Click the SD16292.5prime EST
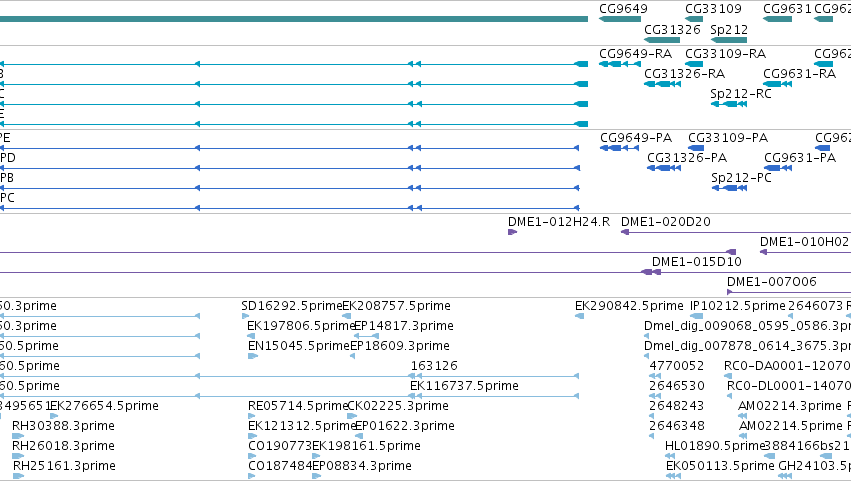The width and height of the screenshot is (851, 481). pyautogui.click(x=245, y=317)
